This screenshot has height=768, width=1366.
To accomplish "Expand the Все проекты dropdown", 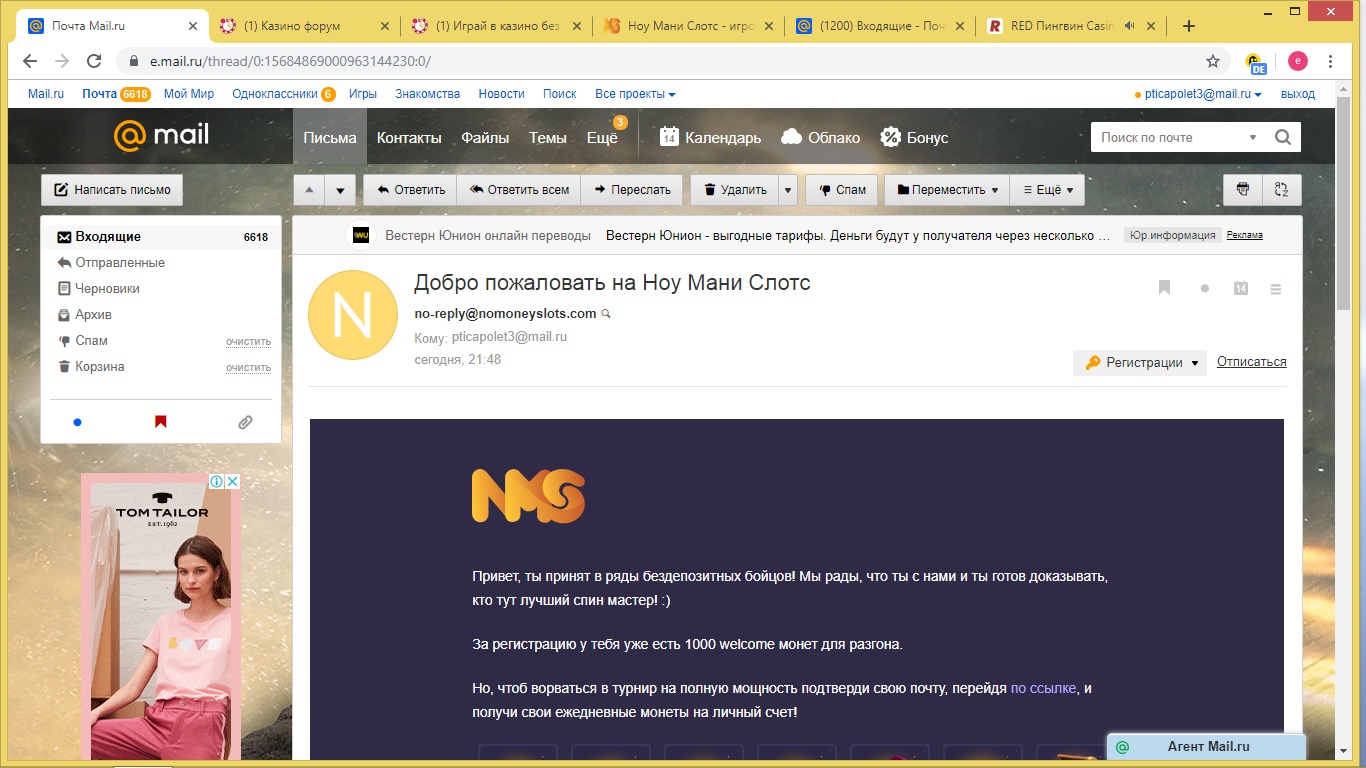I will (x=635, y=94).
